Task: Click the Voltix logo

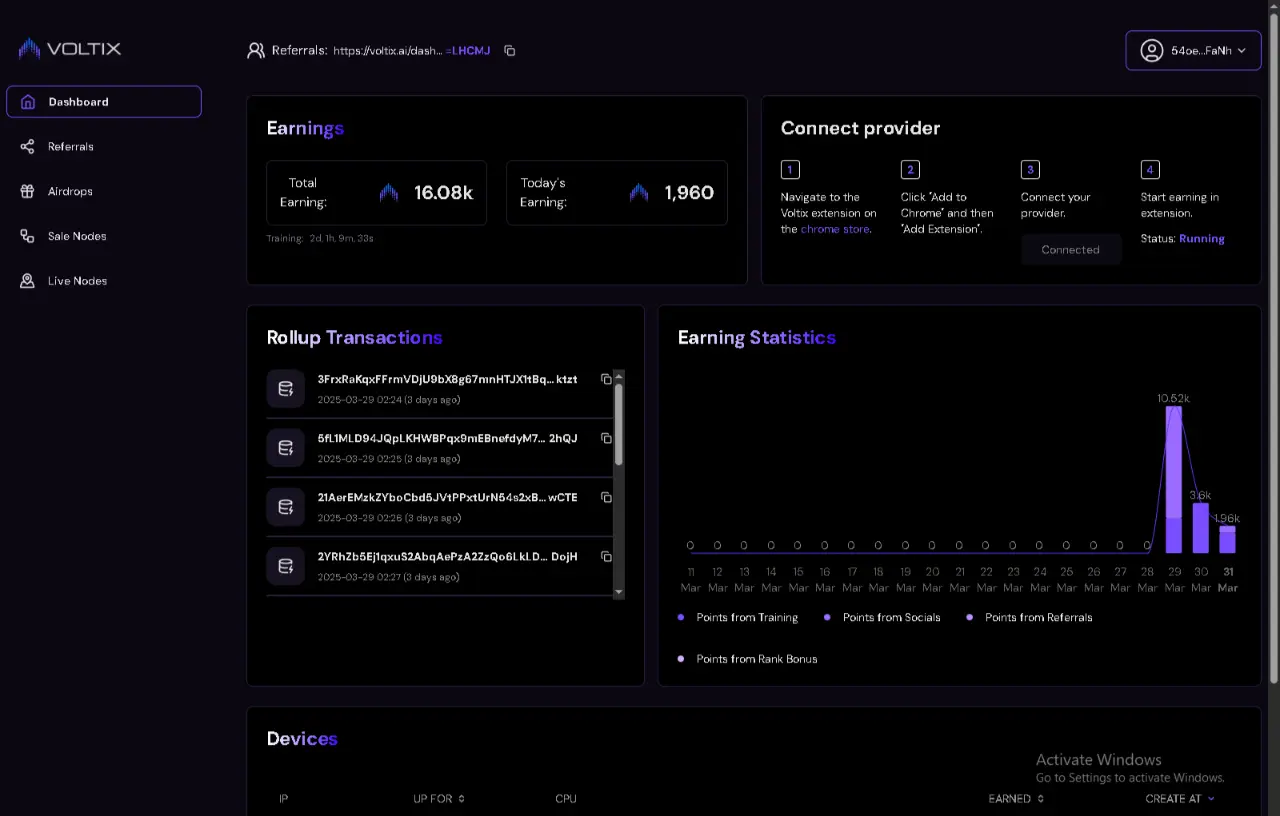Action: [70, 49]
